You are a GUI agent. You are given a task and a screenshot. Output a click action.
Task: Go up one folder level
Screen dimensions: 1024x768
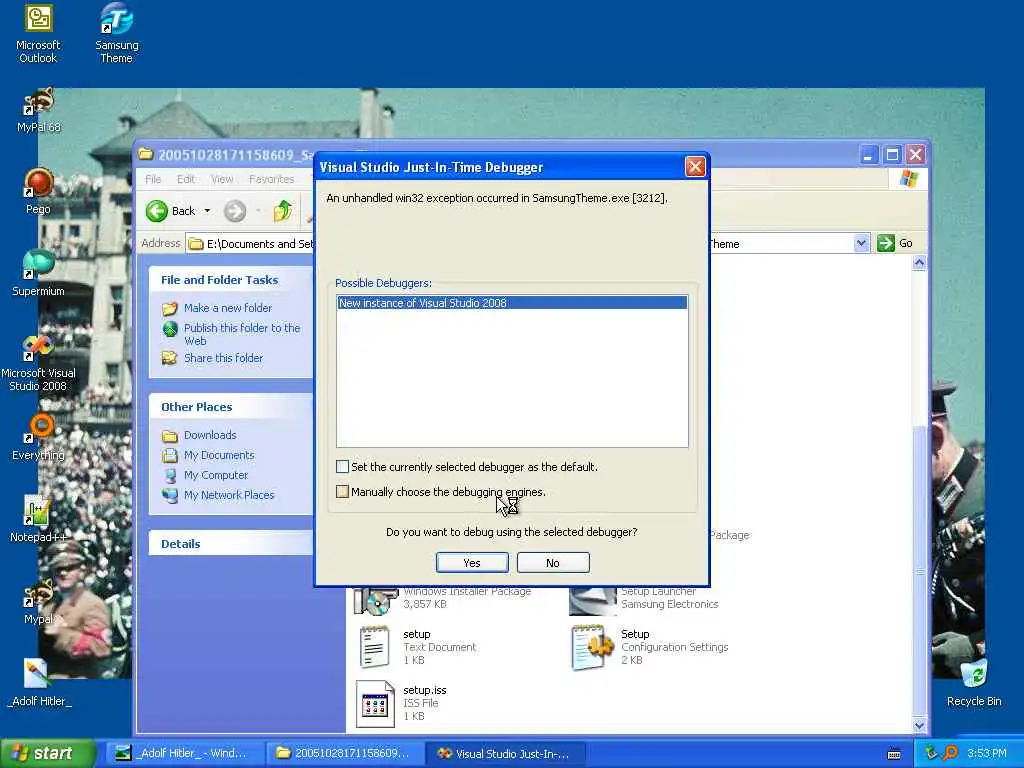tap(283, 211)
